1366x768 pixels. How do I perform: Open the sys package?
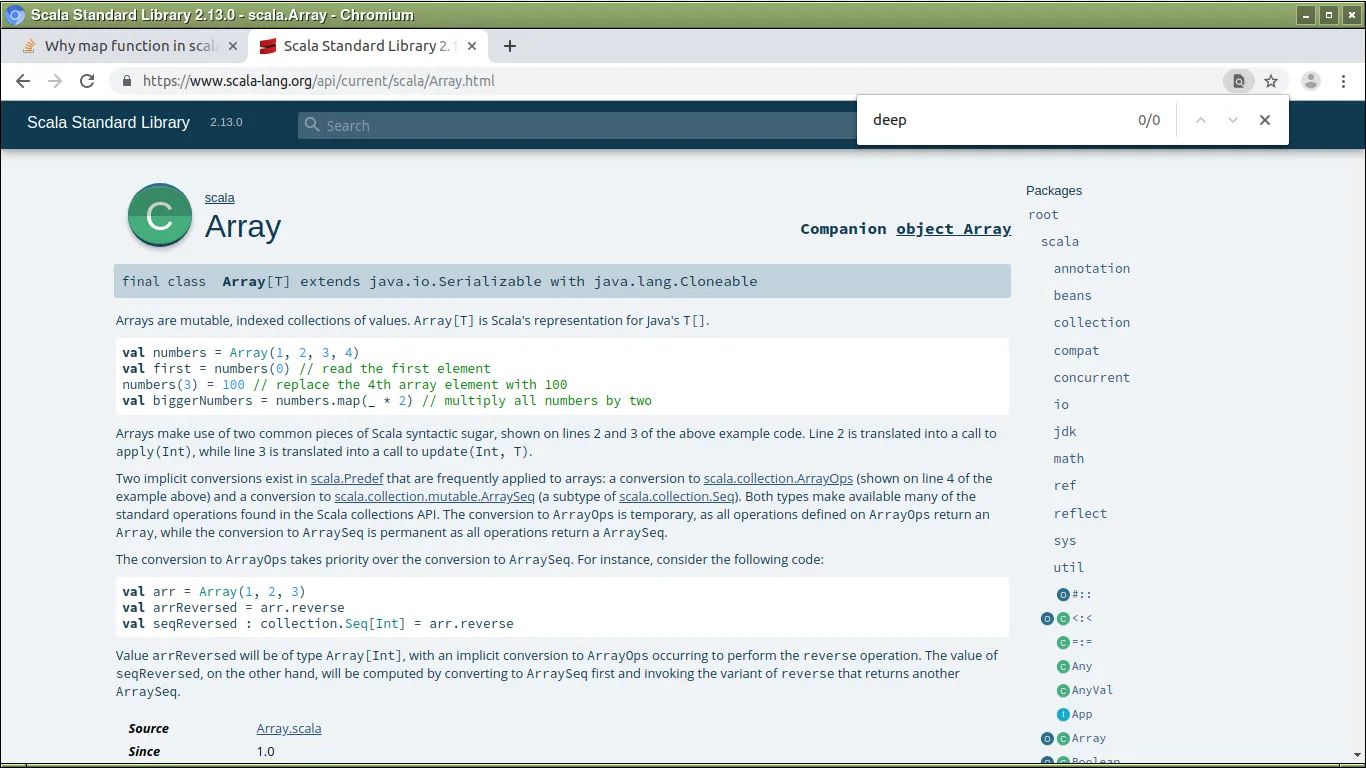tap(1065, 541)
